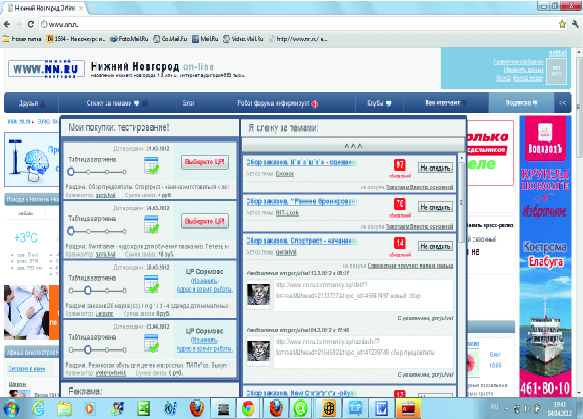This screenshot has width=583, height=419.
Task: Click red 97 updates badge
Action: (x=400, y=165)
